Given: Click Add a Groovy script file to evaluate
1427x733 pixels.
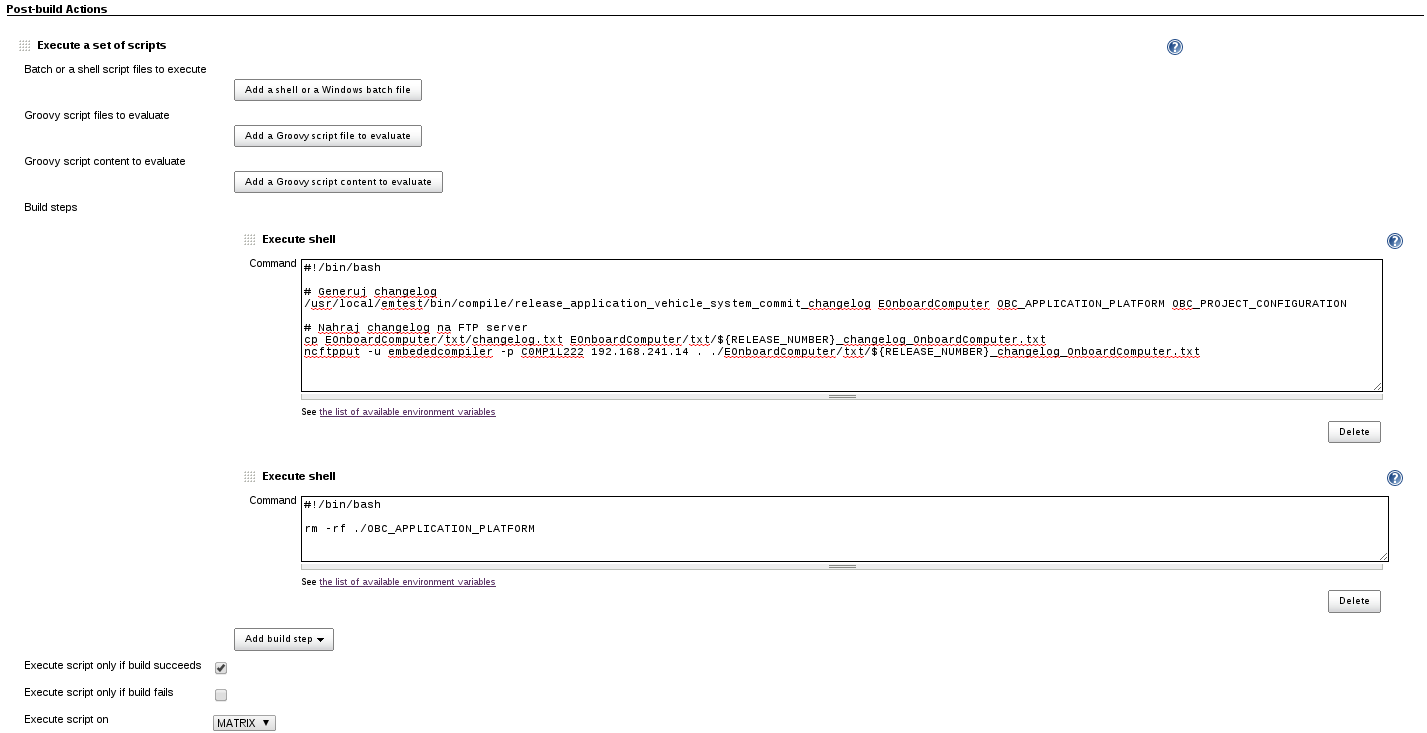Looking at the screenshot, I should [327, 135].
